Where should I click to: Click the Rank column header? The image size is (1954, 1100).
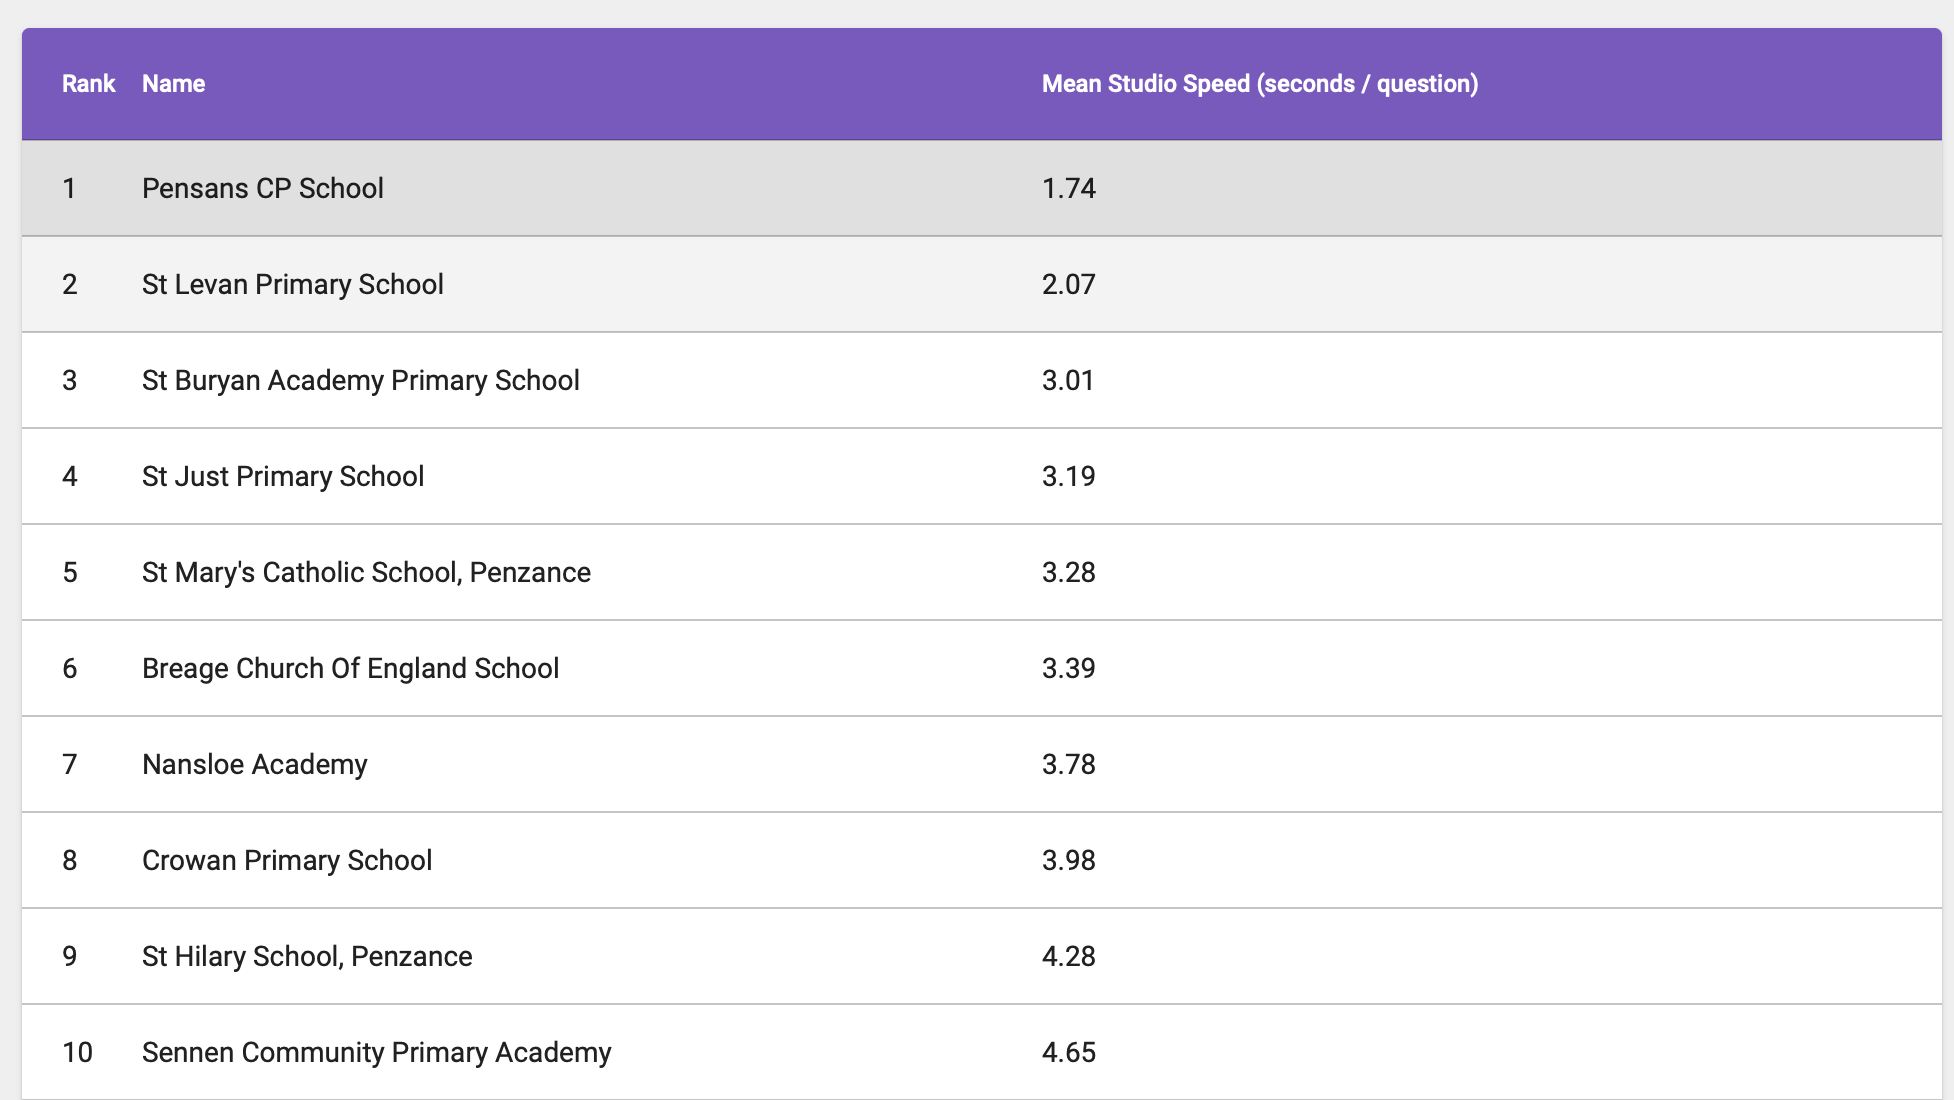(88, 84)
